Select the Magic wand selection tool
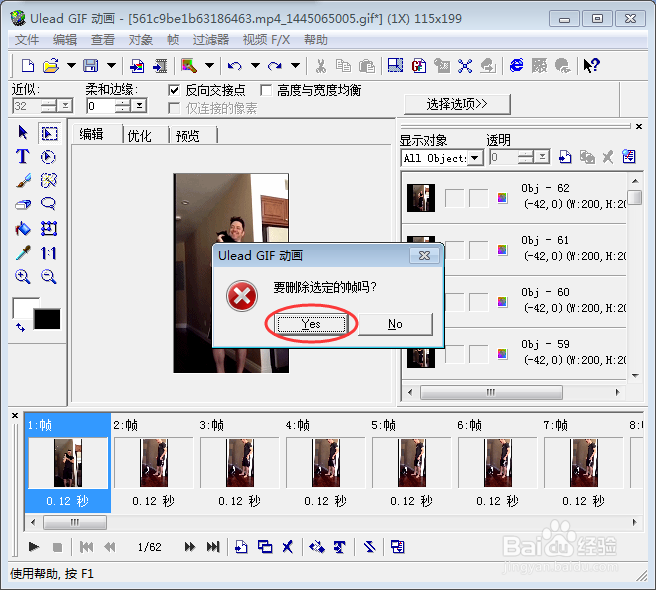 coord(49,181)
